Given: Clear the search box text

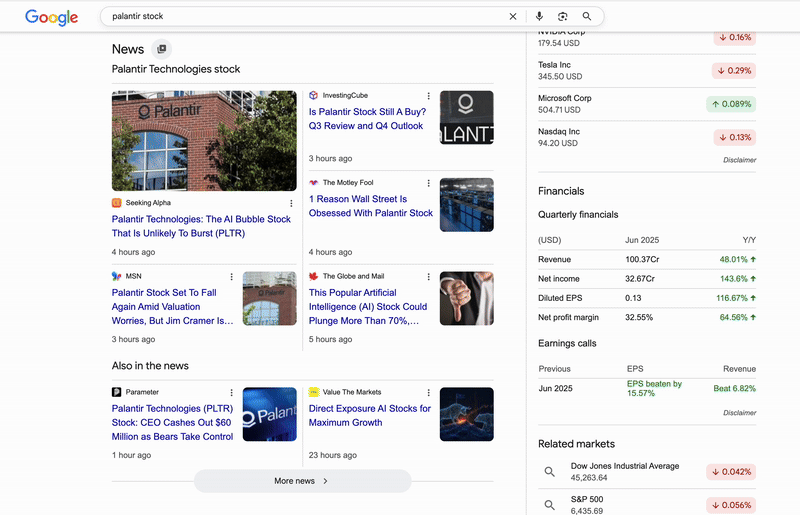Looking at the screenshot, I should (513, 16).
